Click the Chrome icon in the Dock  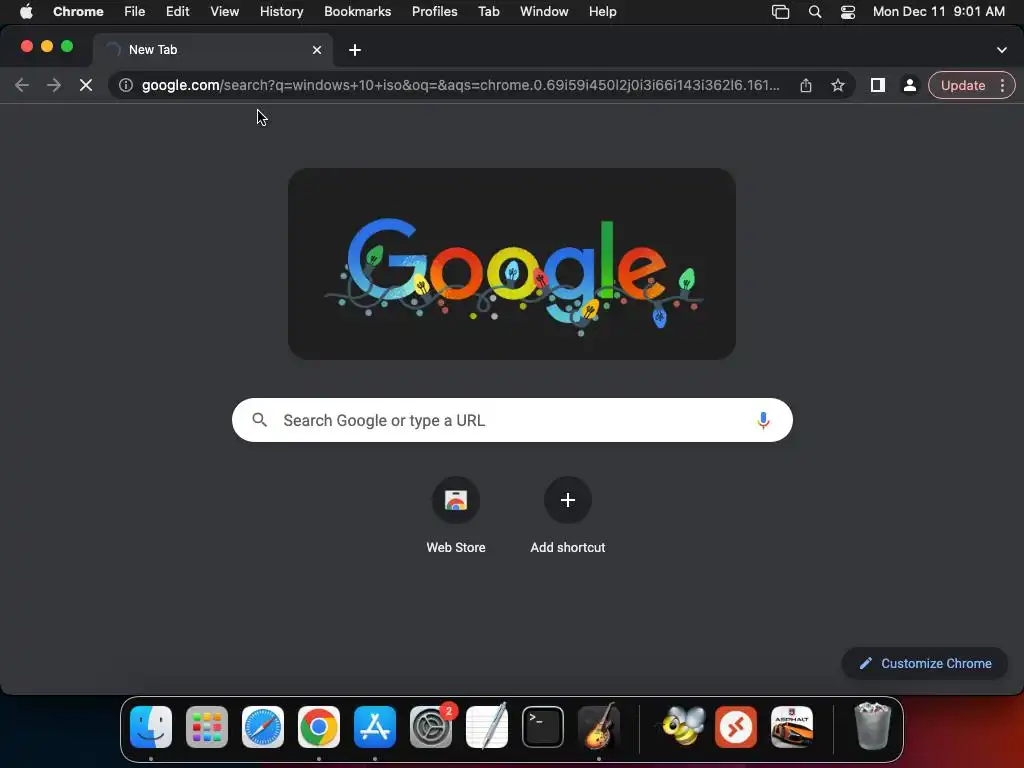point(319,727)
